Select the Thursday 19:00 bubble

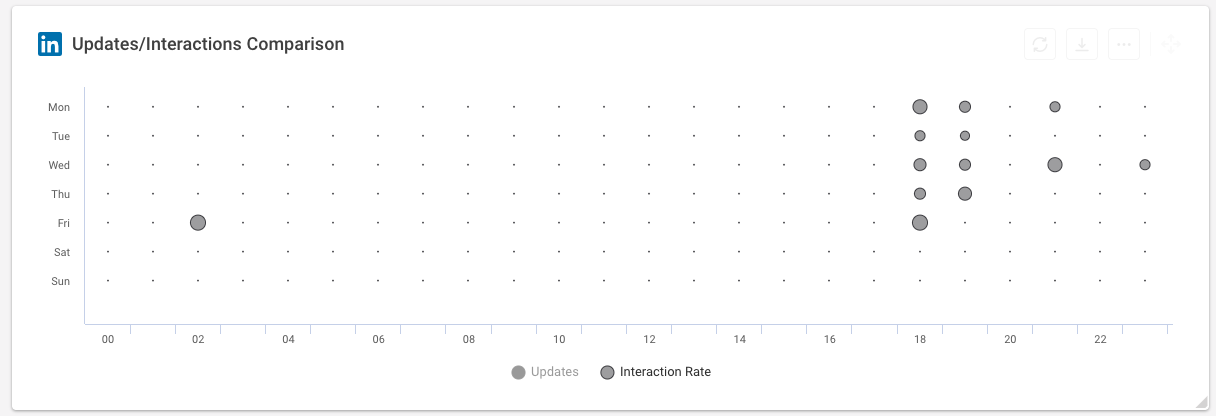coord(965,193)
